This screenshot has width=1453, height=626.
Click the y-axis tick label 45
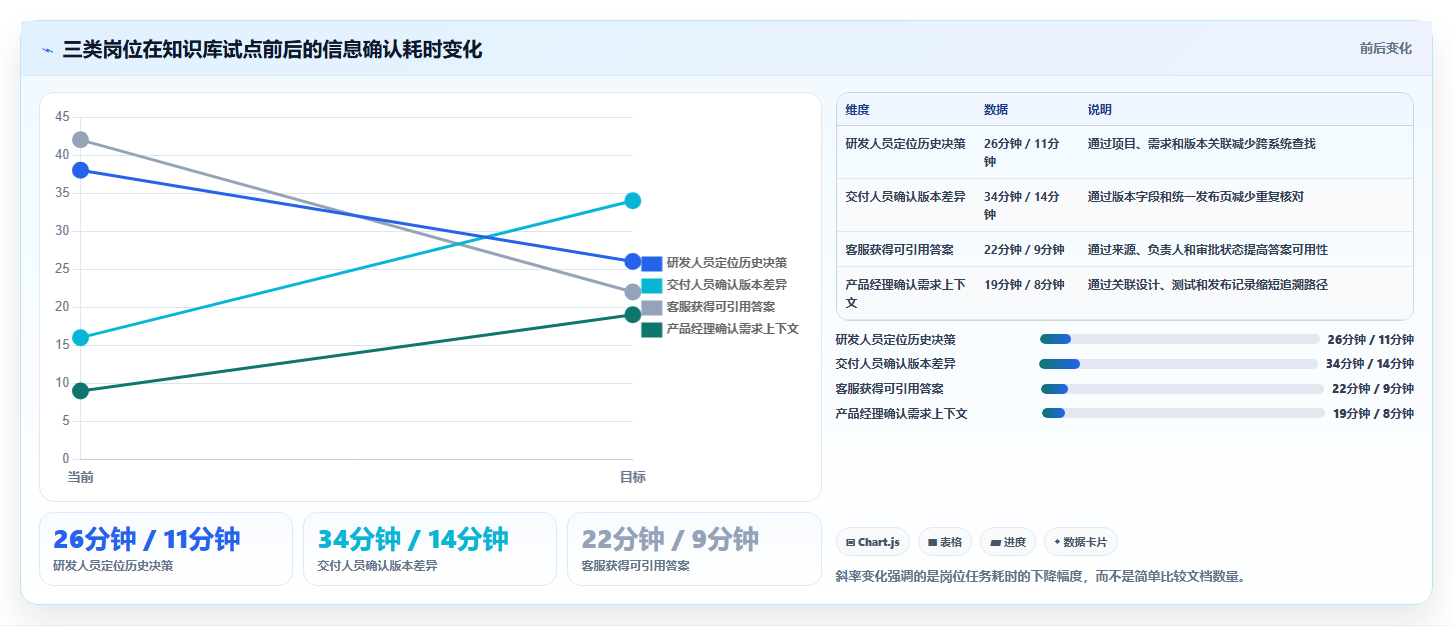pos(62,117)
